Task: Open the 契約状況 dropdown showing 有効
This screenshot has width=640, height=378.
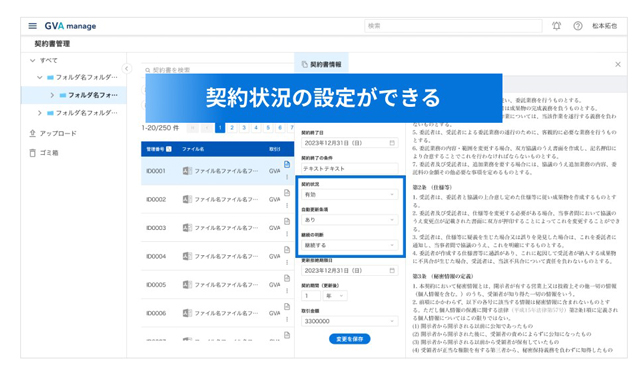Action: 349,194
